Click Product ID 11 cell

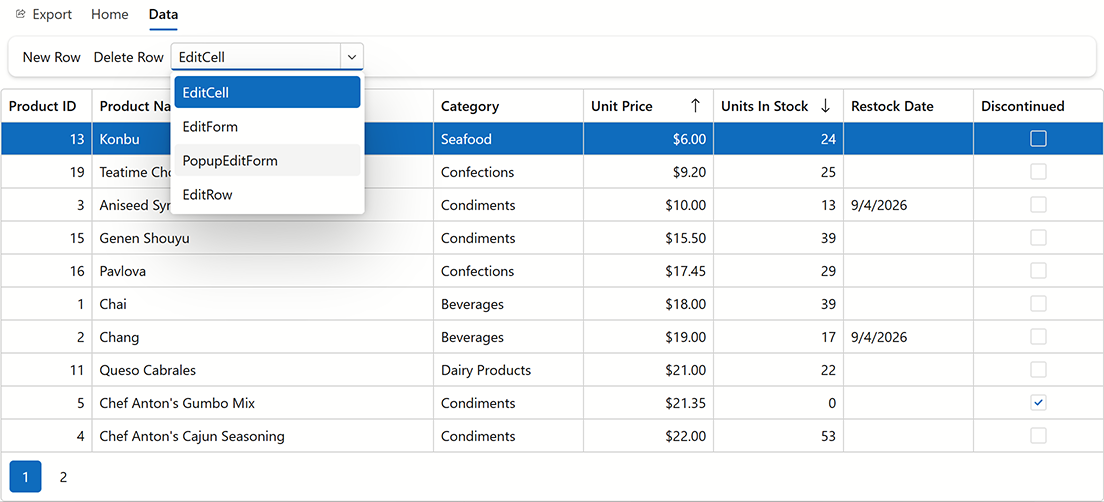[46, 370]
